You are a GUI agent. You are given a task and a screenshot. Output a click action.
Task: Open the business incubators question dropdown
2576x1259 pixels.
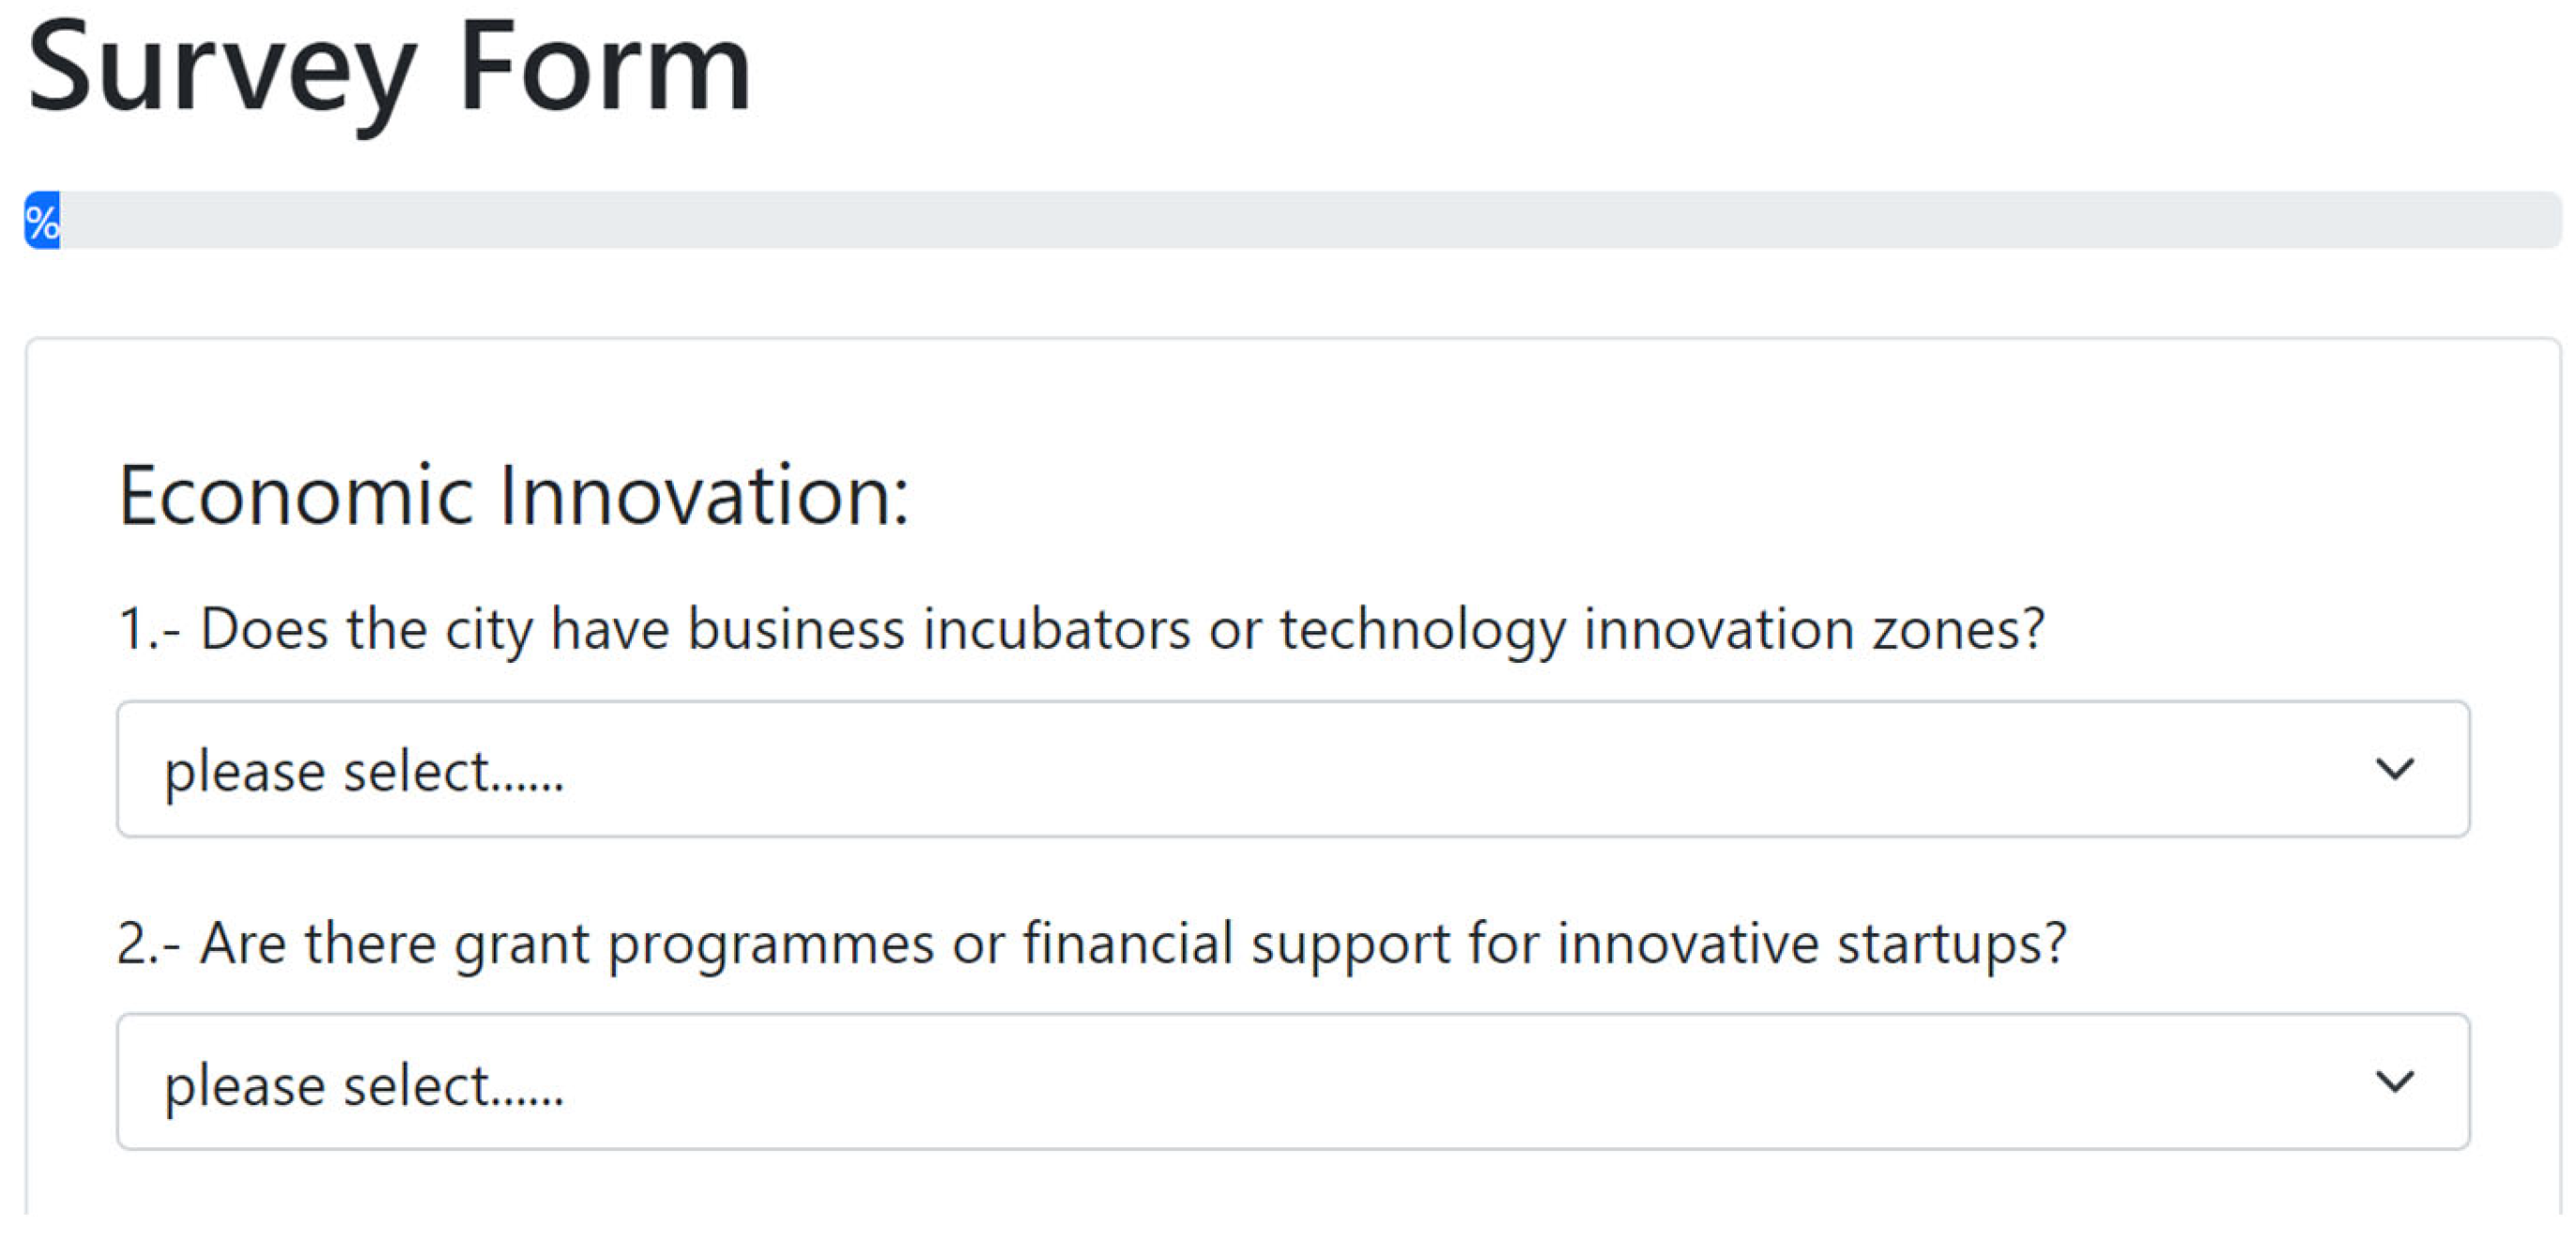1292,769
